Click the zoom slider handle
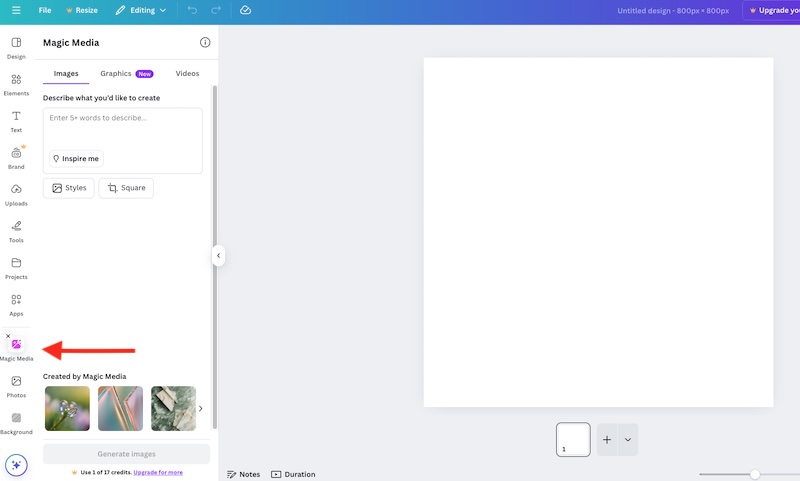This screenshot has height=481, width=800. click(x=755, y=474)
